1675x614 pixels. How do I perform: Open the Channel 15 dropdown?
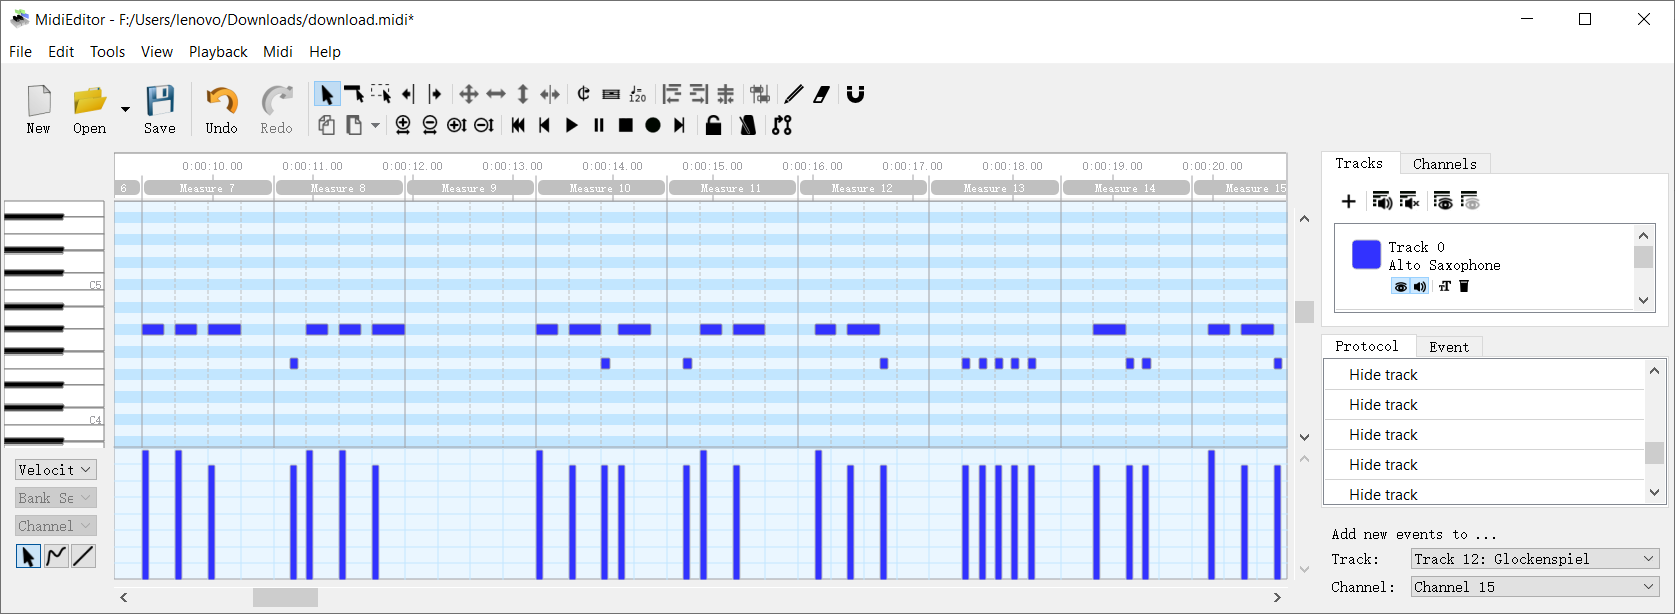(1534, 587)
